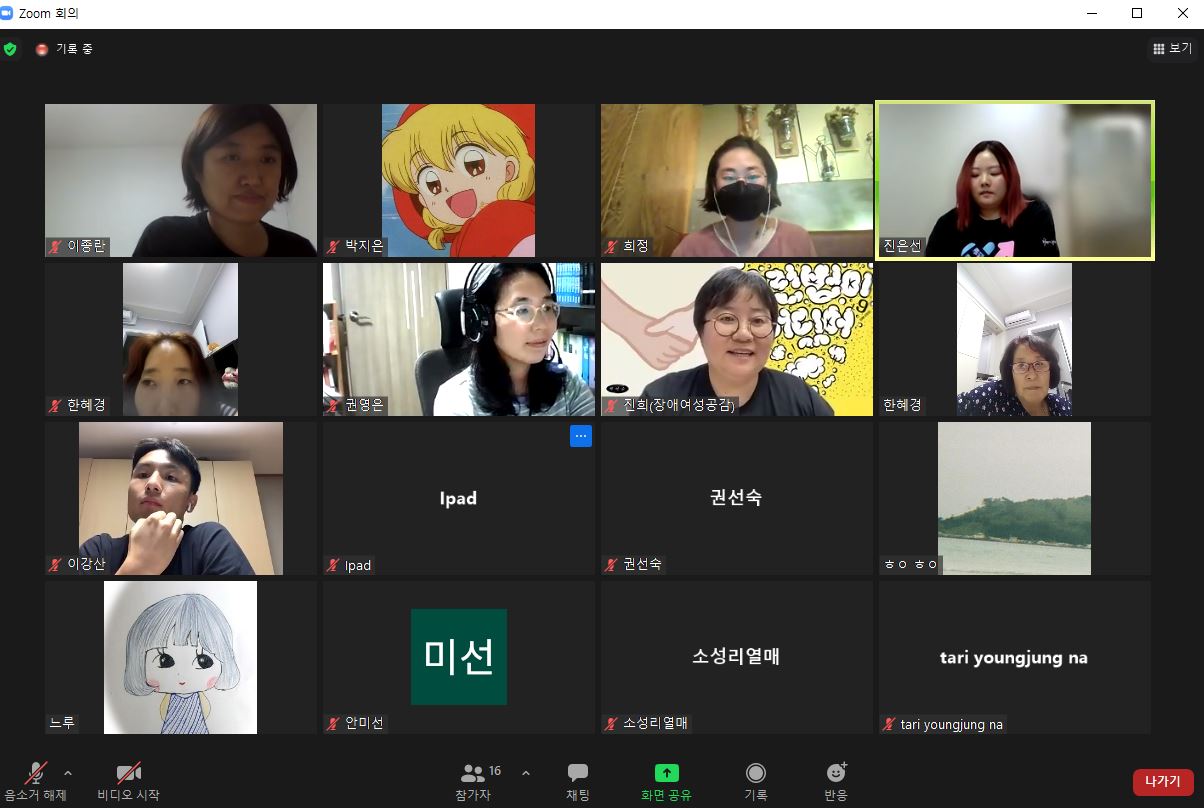Select the 박지은 anime avatar tile
Viewport: 1204px width, 808px height.
(x=458, y=180)
